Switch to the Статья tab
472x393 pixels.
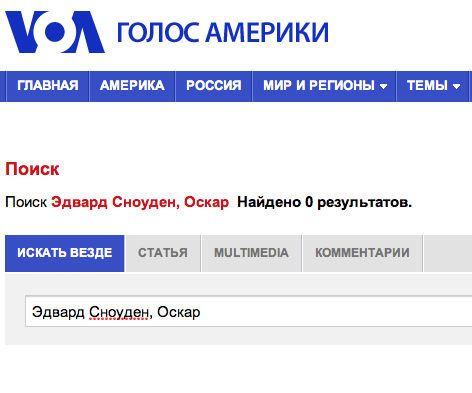[163, 253]
